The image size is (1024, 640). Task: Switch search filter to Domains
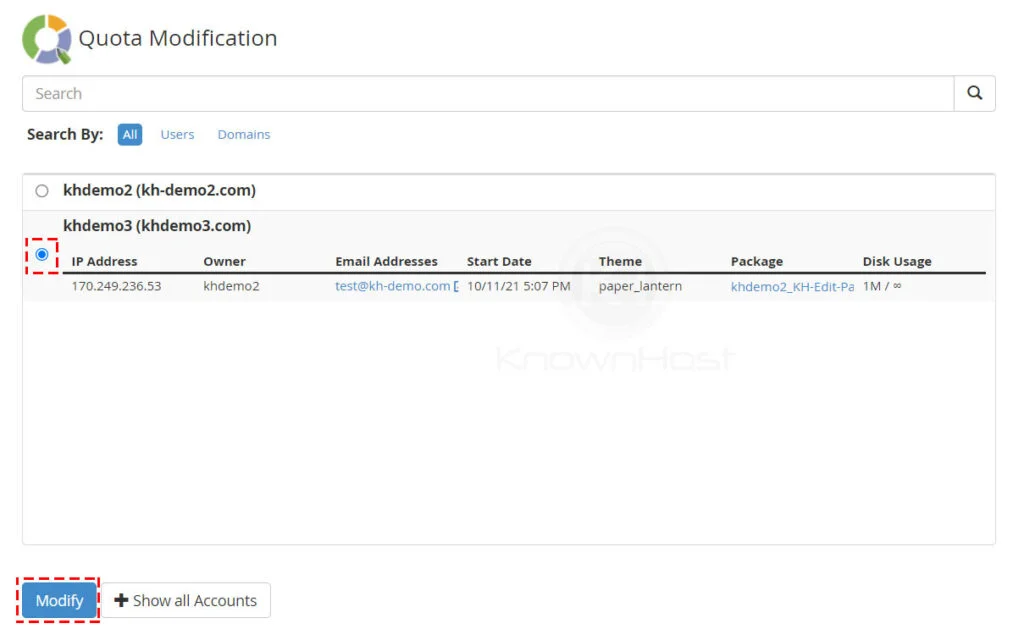(244, 135)
